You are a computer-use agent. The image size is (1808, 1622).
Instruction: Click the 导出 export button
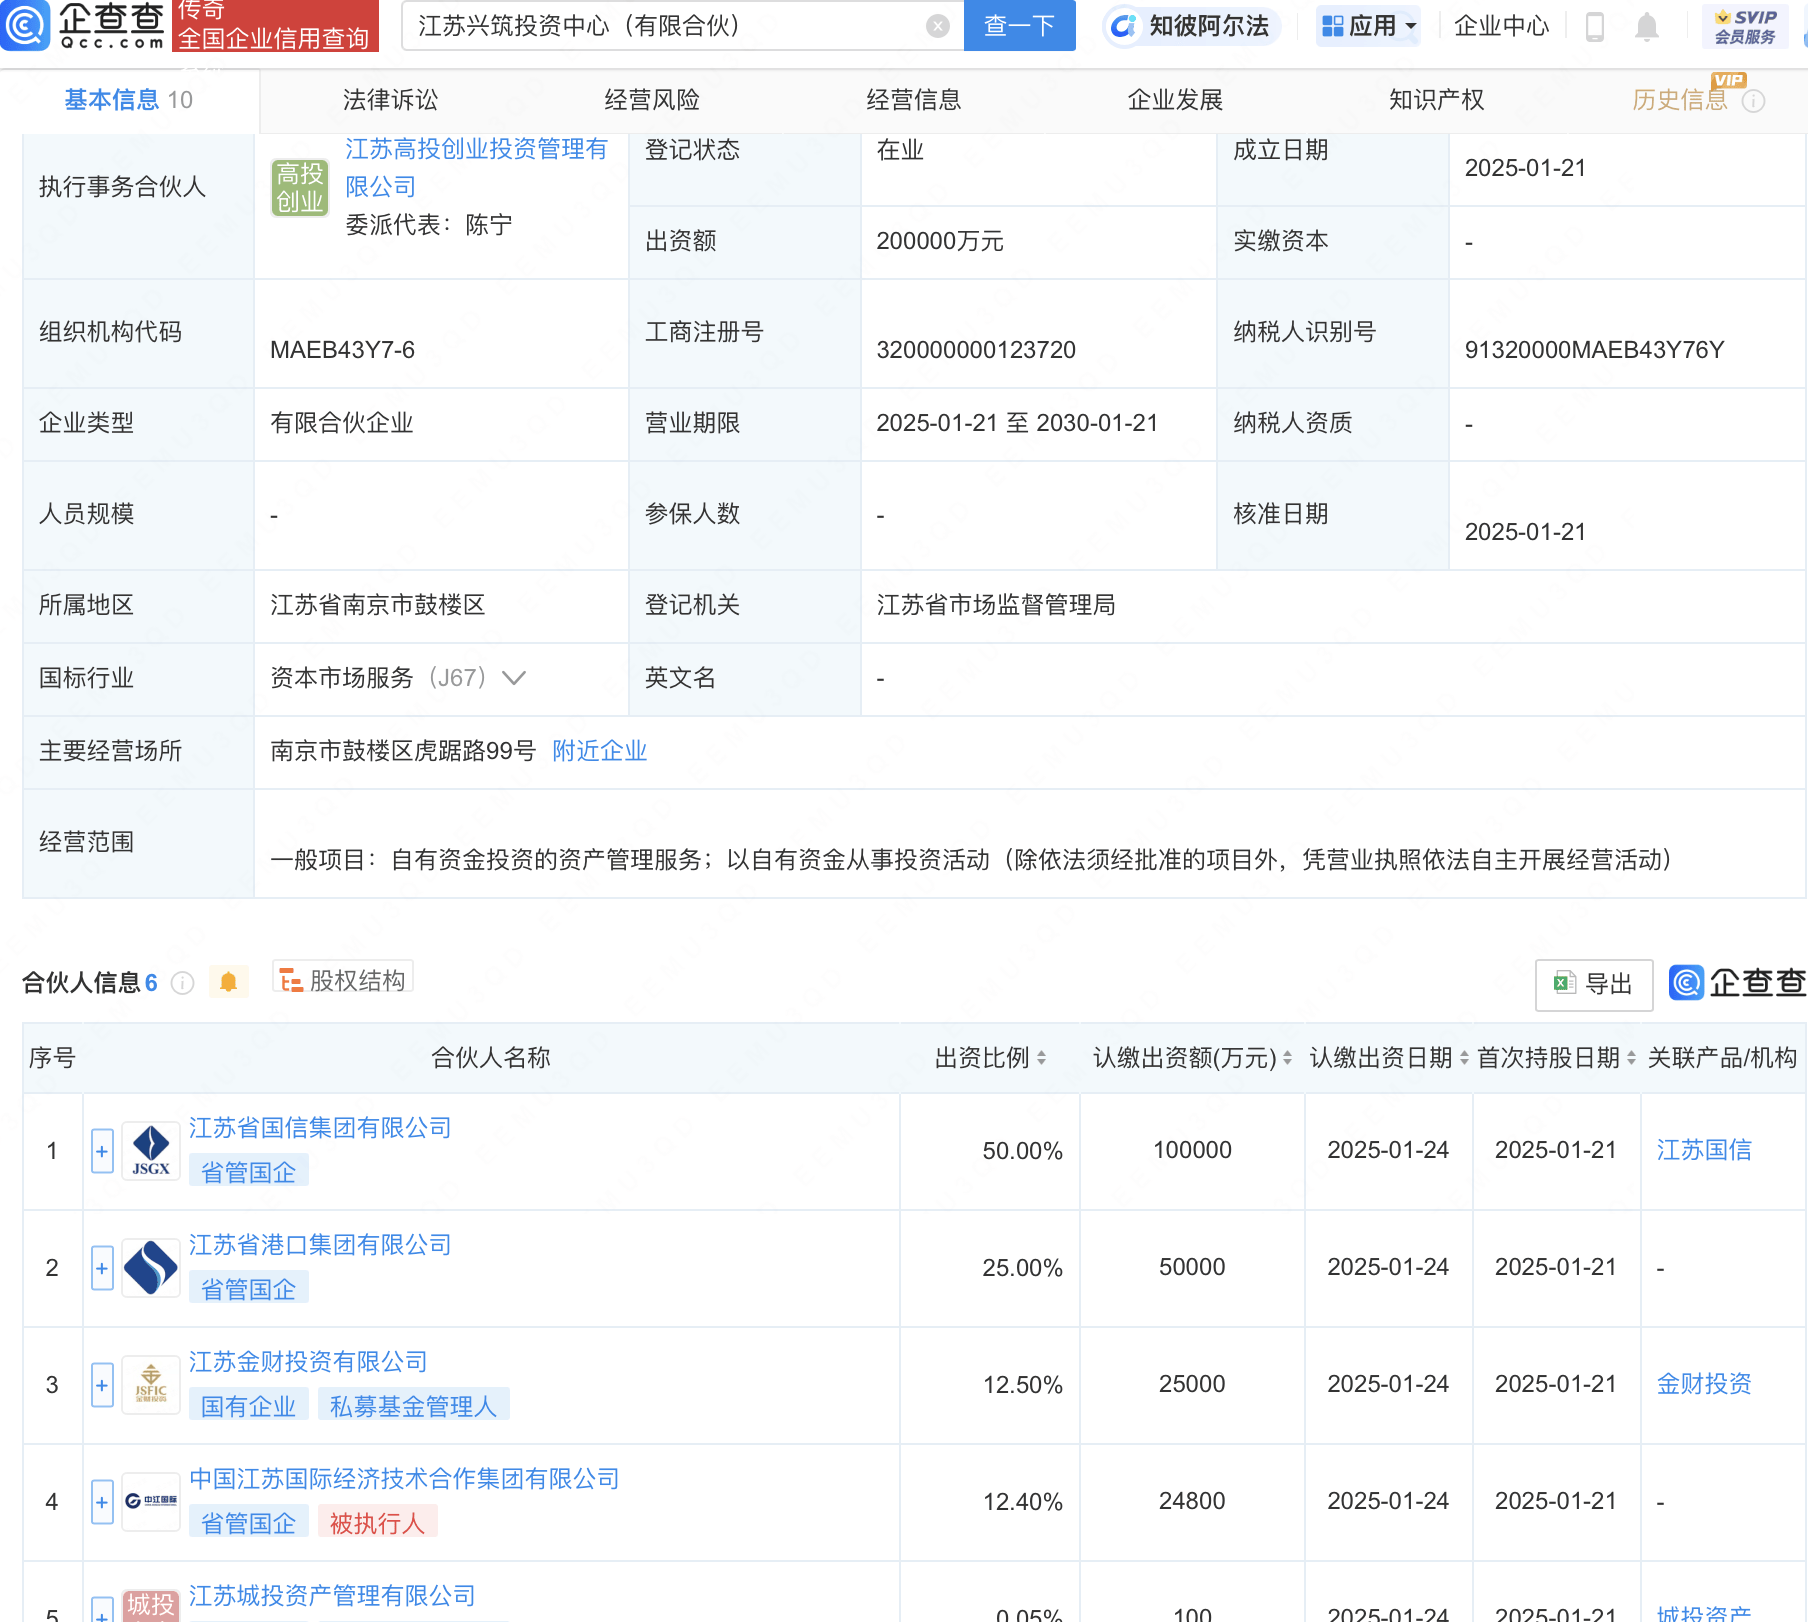(x=1594, y=984)
